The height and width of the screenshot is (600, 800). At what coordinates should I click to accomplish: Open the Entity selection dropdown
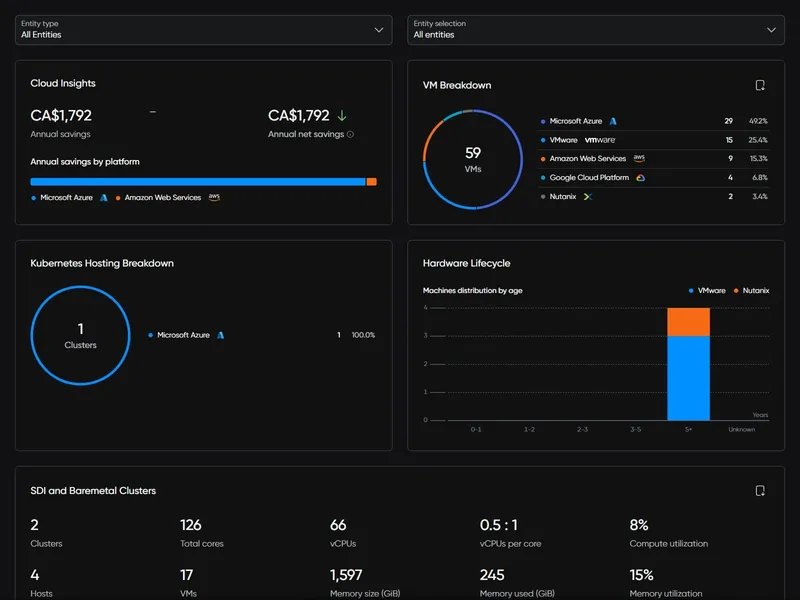(595, 30)
